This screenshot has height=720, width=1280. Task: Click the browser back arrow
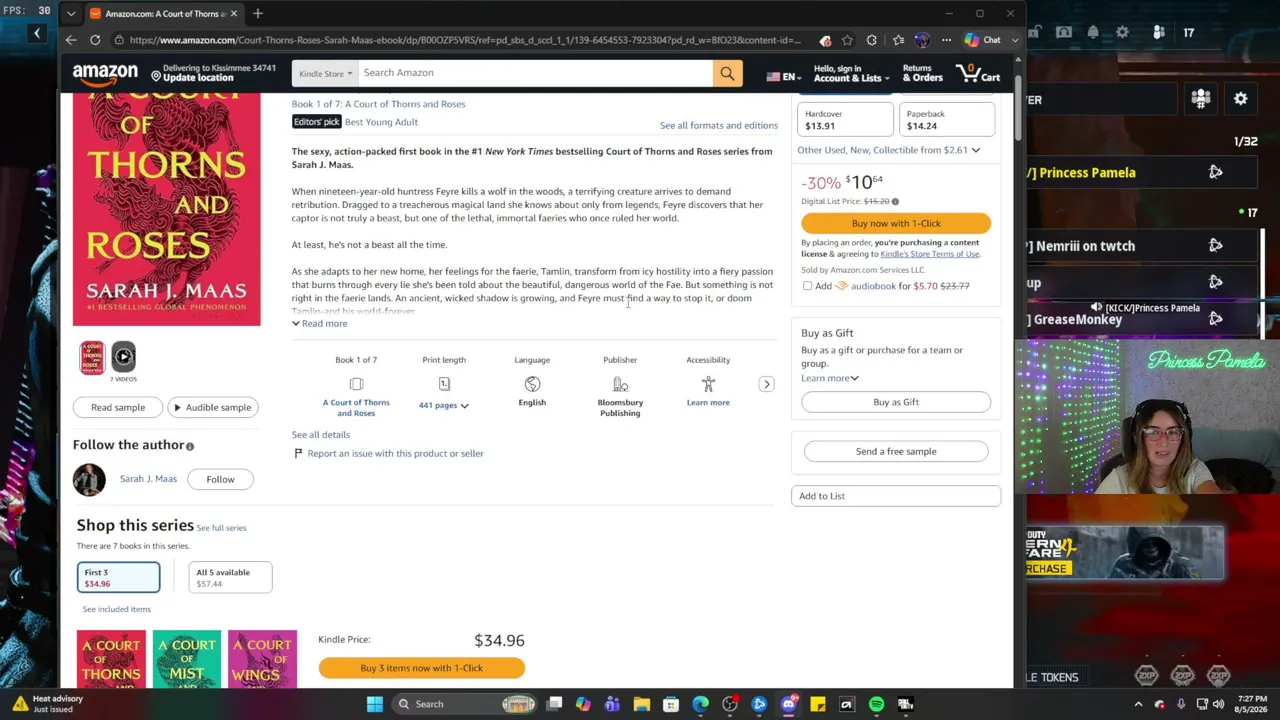pos(70,40)
